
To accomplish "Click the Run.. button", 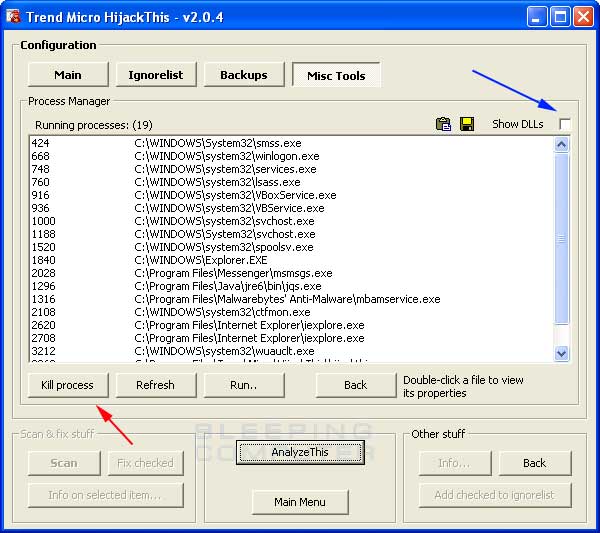I will click(244, 385).
